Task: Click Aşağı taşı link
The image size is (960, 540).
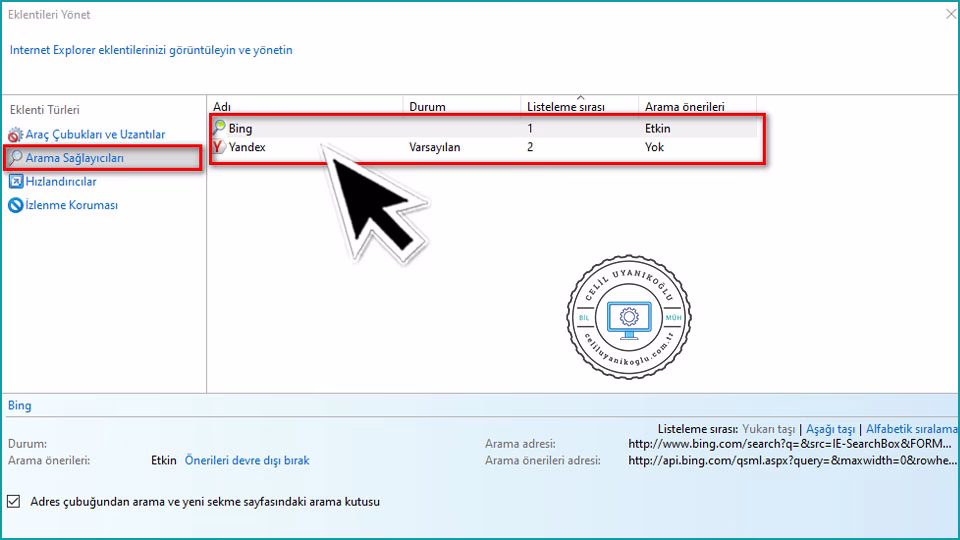Action: coord(830,428)
